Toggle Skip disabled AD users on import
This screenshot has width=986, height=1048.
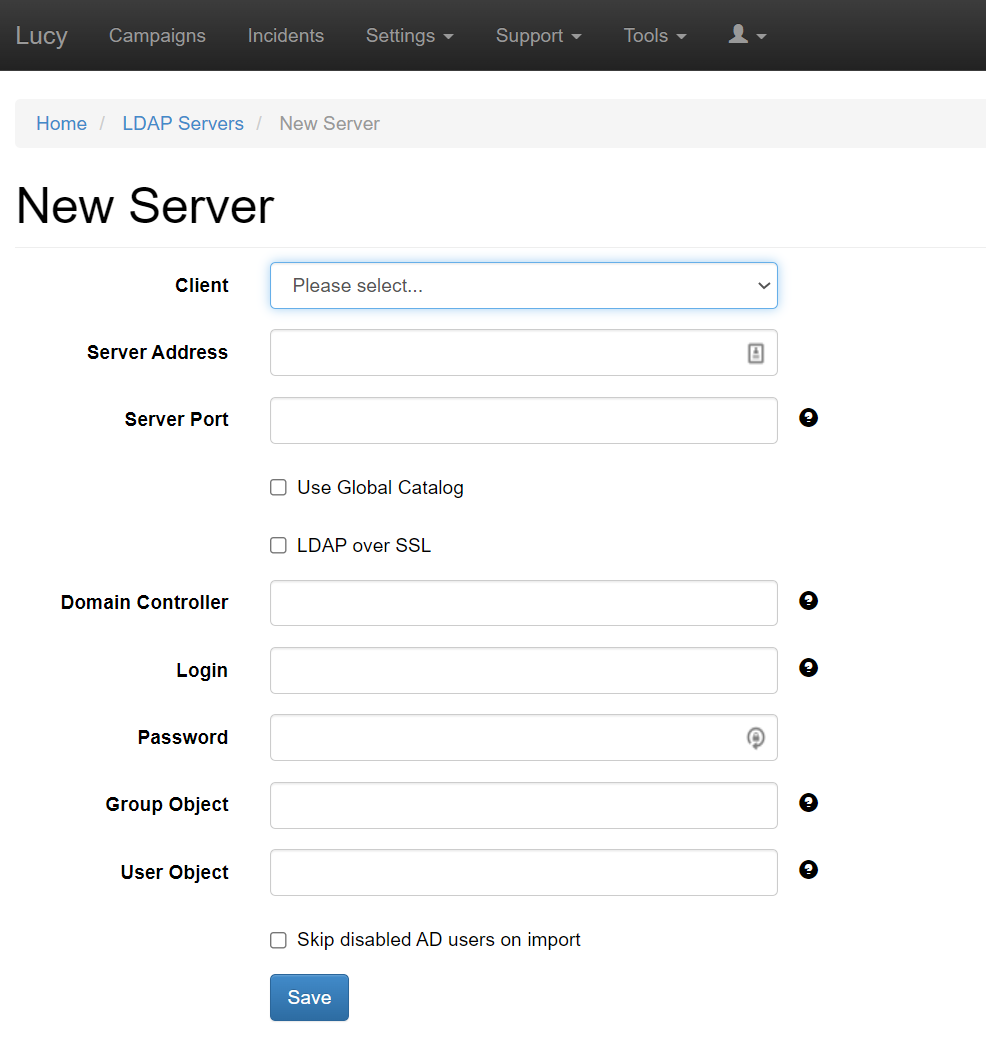click(278, 940)
